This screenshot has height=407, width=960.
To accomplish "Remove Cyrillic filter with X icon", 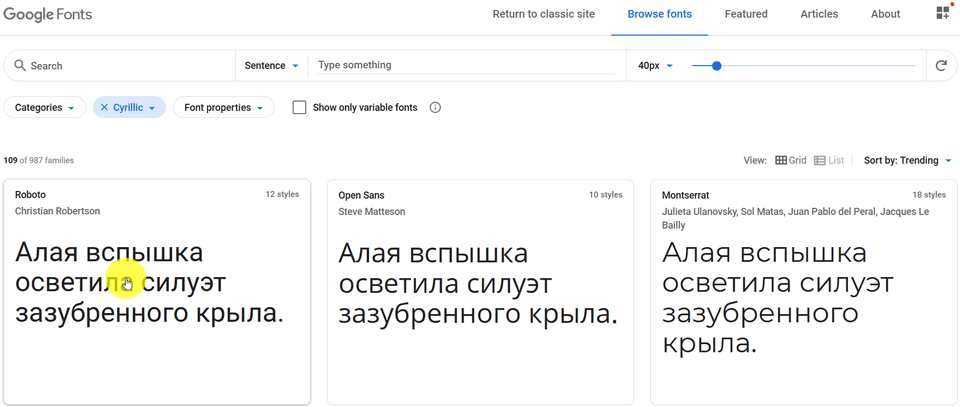I will [x=103, y=107].
